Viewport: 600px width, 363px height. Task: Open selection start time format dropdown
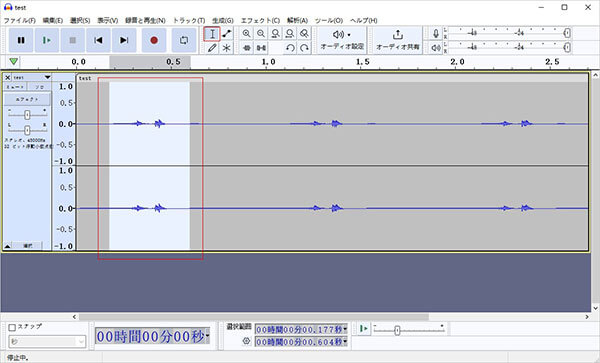(x=345, y=329)
